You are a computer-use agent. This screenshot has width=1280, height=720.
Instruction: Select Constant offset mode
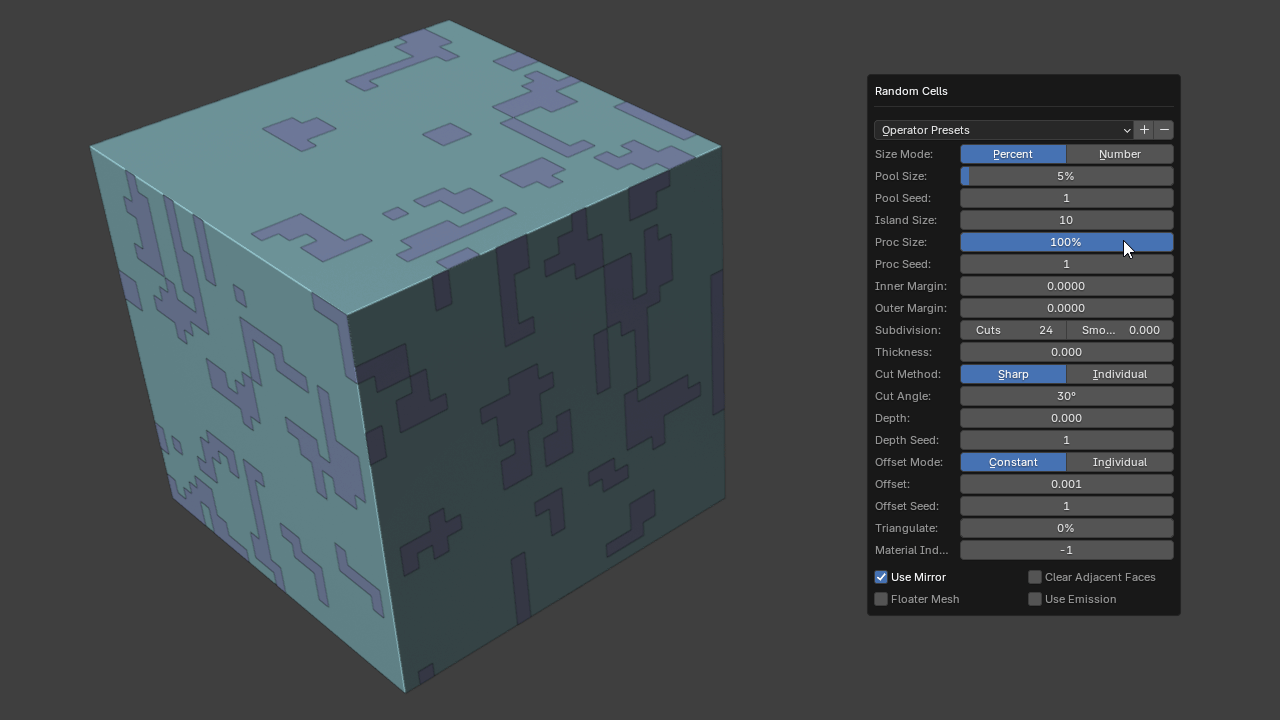(x=1013, y=462)
